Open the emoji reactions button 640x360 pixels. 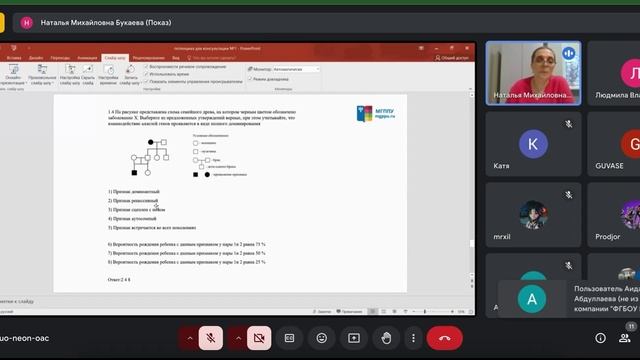(322, 338)
